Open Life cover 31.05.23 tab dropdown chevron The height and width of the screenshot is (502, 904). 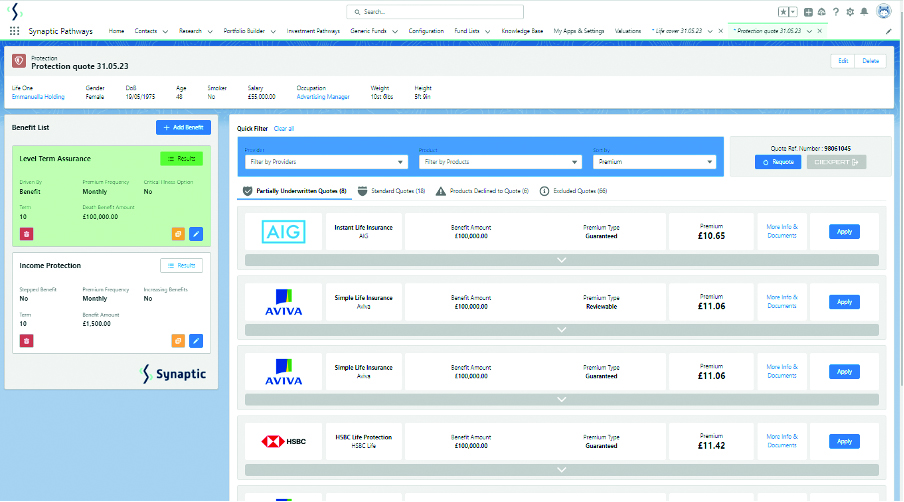(x=710, y=31)
